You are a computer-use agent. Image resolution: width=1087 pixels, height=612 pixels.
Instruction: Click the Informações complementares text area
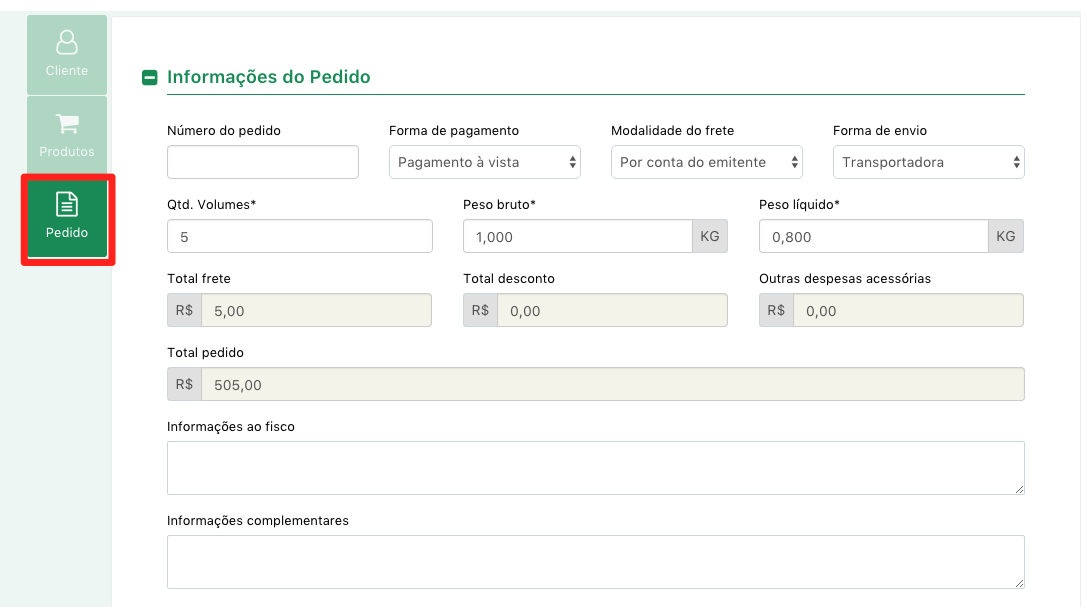595,562
